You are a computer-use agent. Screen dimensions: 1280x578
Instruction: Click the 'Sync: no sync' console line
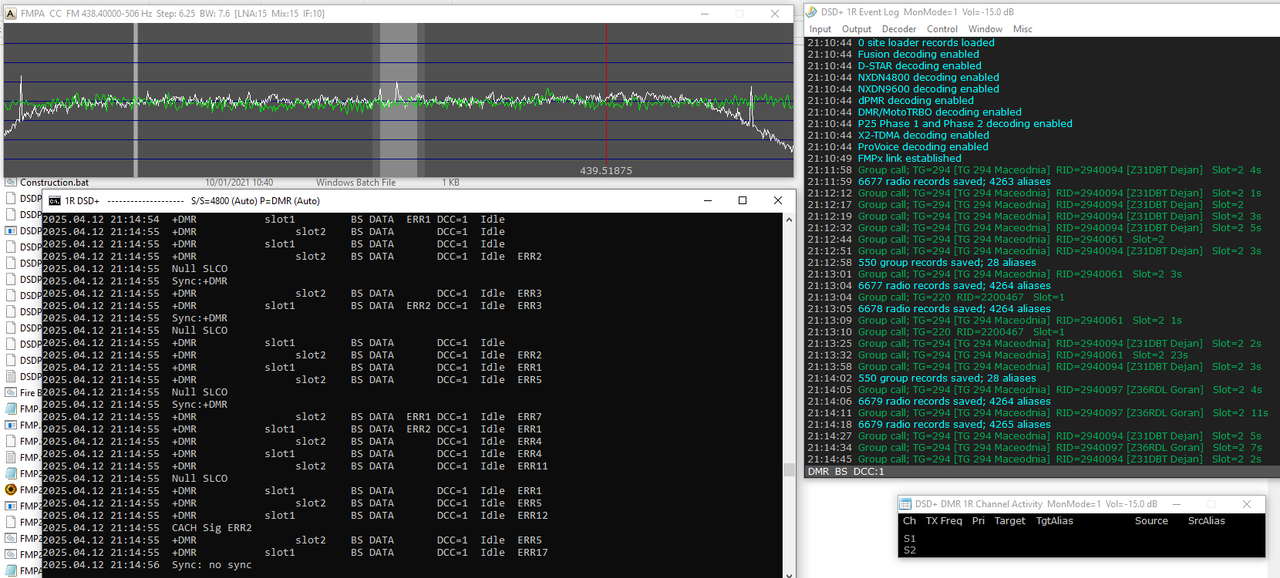148,565
